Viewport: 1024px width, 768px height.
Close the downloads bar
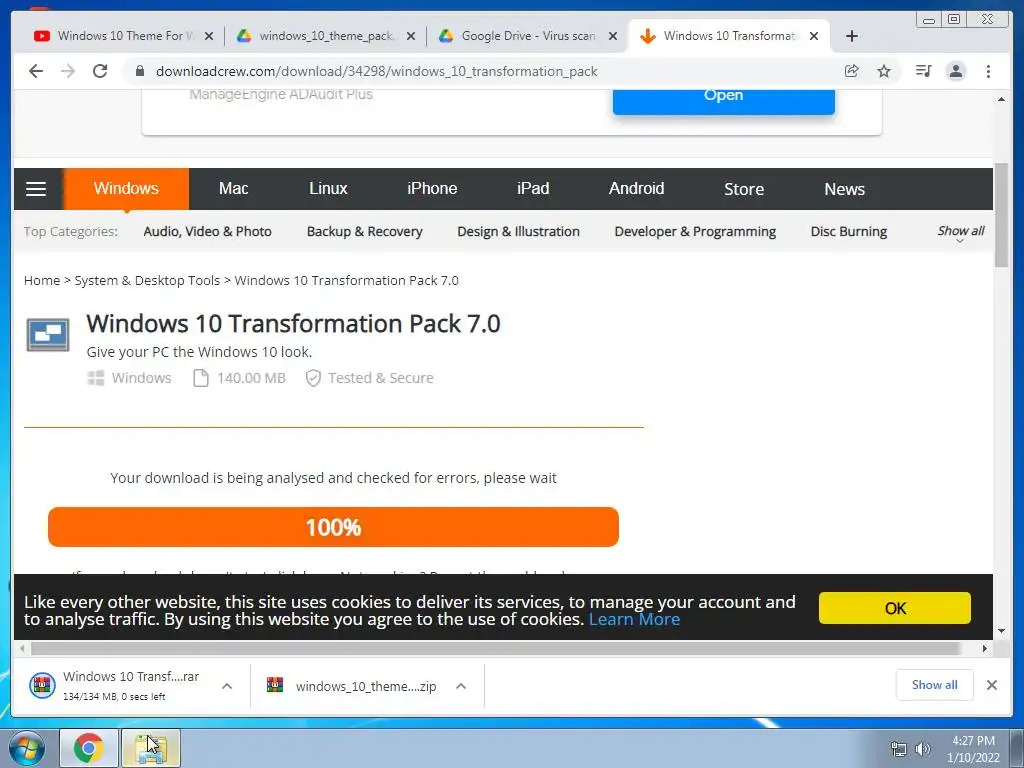point(991,684)
